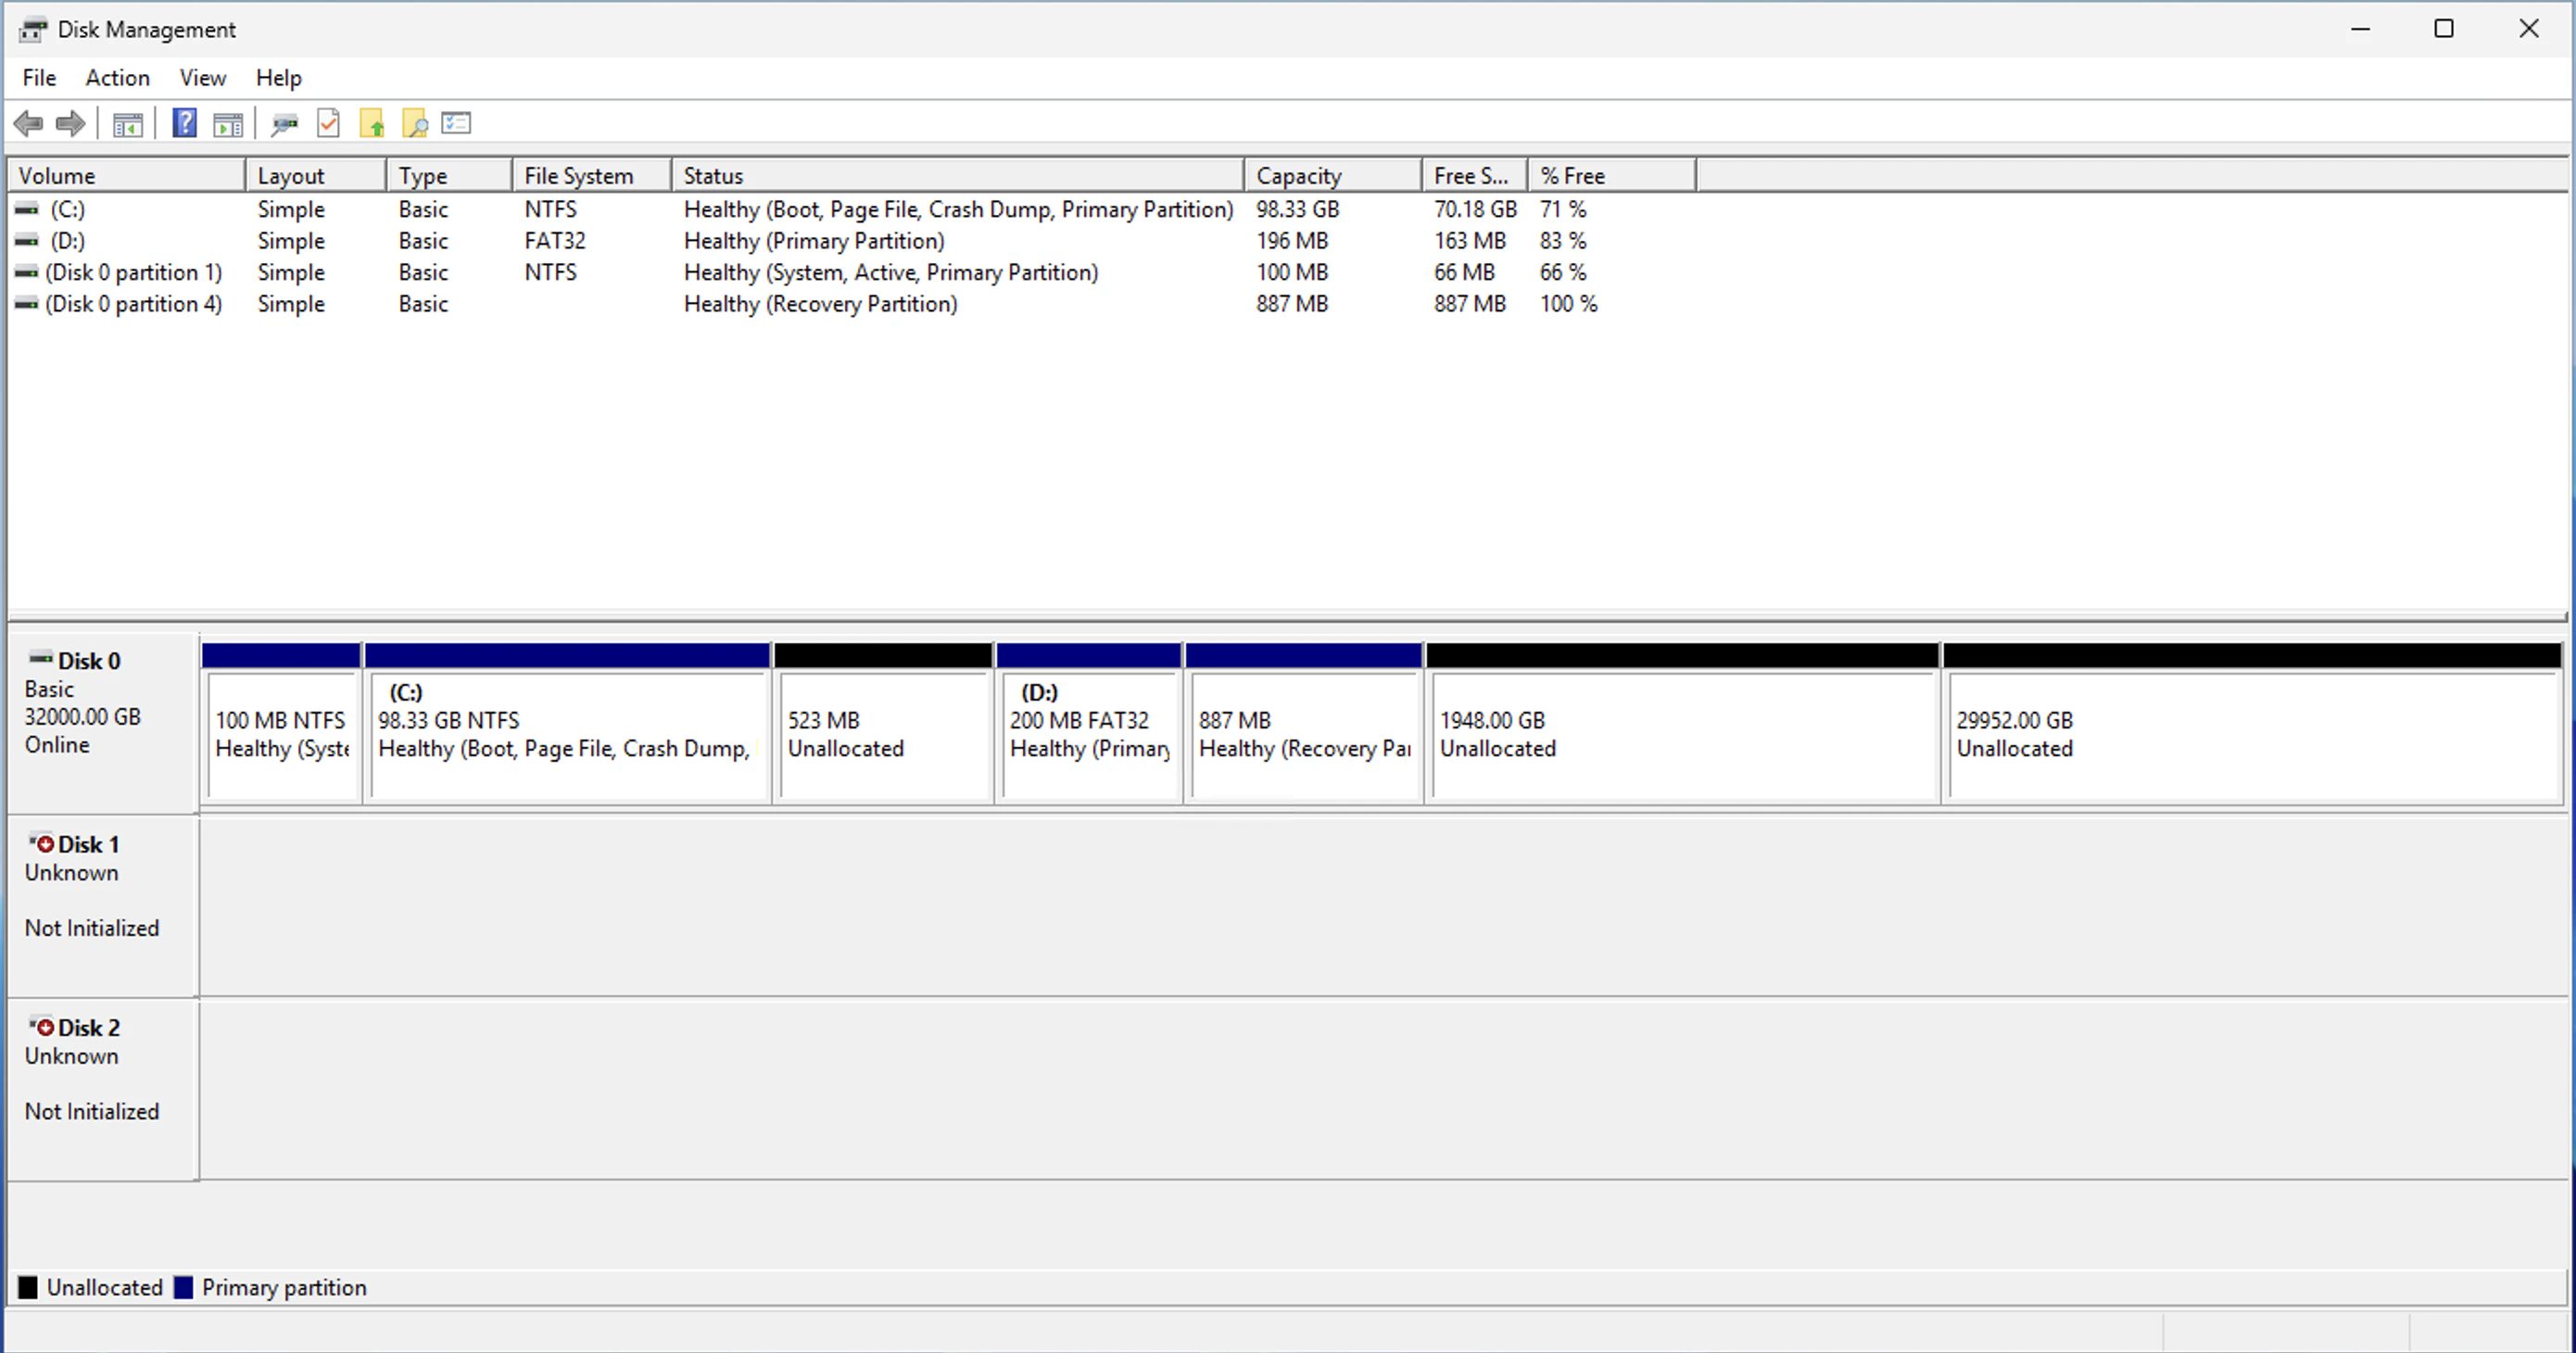Image resolution: width=2576 pixels, height=1353 pixels.
Task: Click the blue Primary partition legend swatch
Action: [183, 1287]
